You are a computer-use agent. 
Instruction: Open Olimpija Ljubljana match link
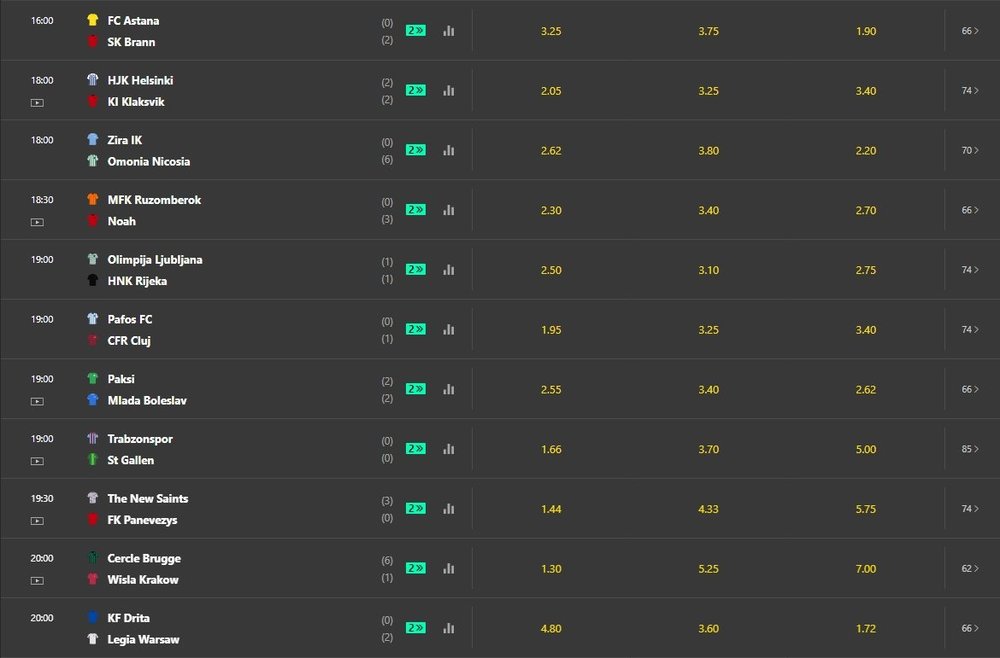pos(155,260)
